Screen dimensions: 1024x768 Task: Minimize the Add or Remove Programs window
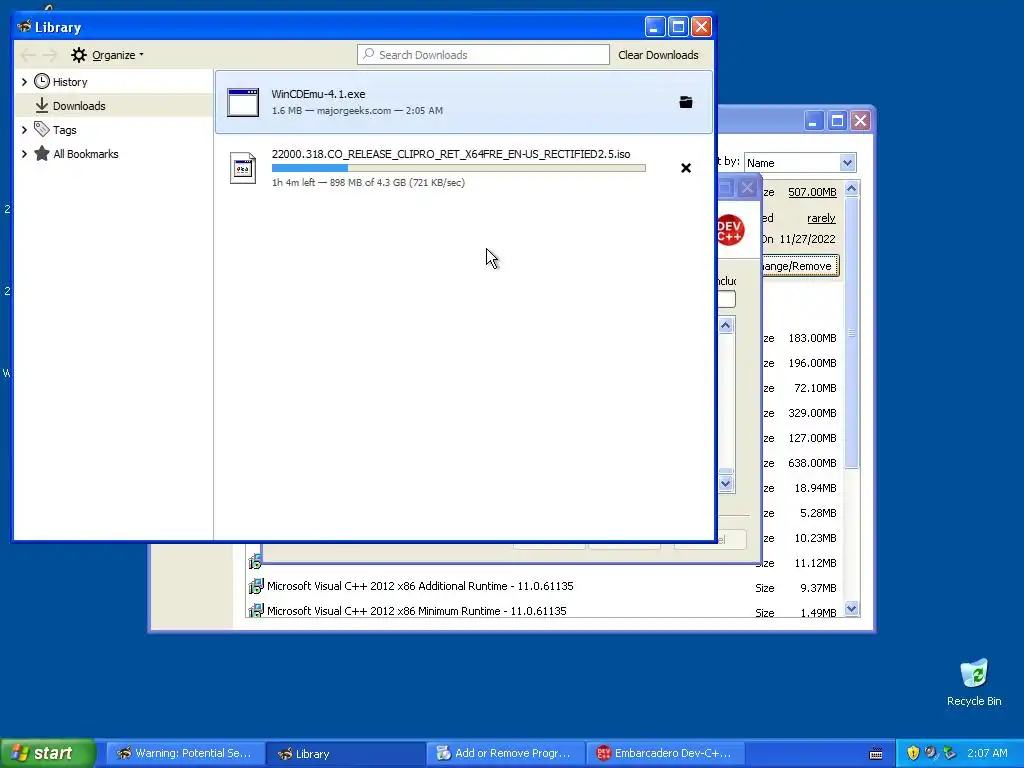(813, 121)
